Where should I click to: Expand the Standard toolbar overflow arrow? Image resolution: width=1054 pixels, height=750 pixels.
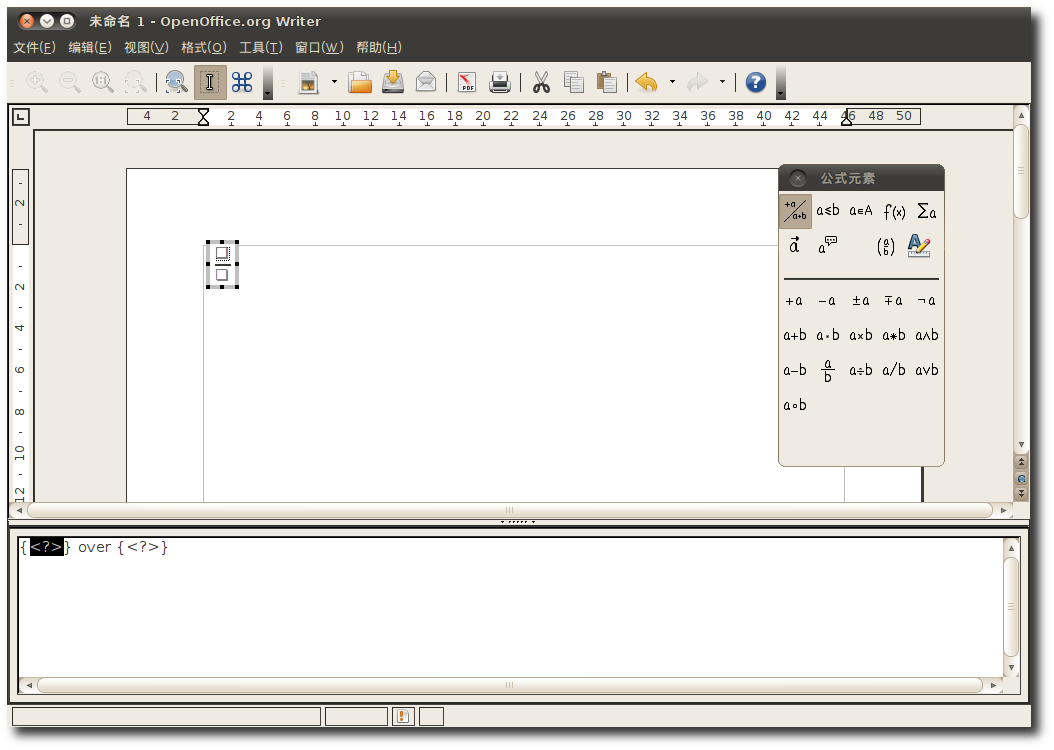(780, 83)
